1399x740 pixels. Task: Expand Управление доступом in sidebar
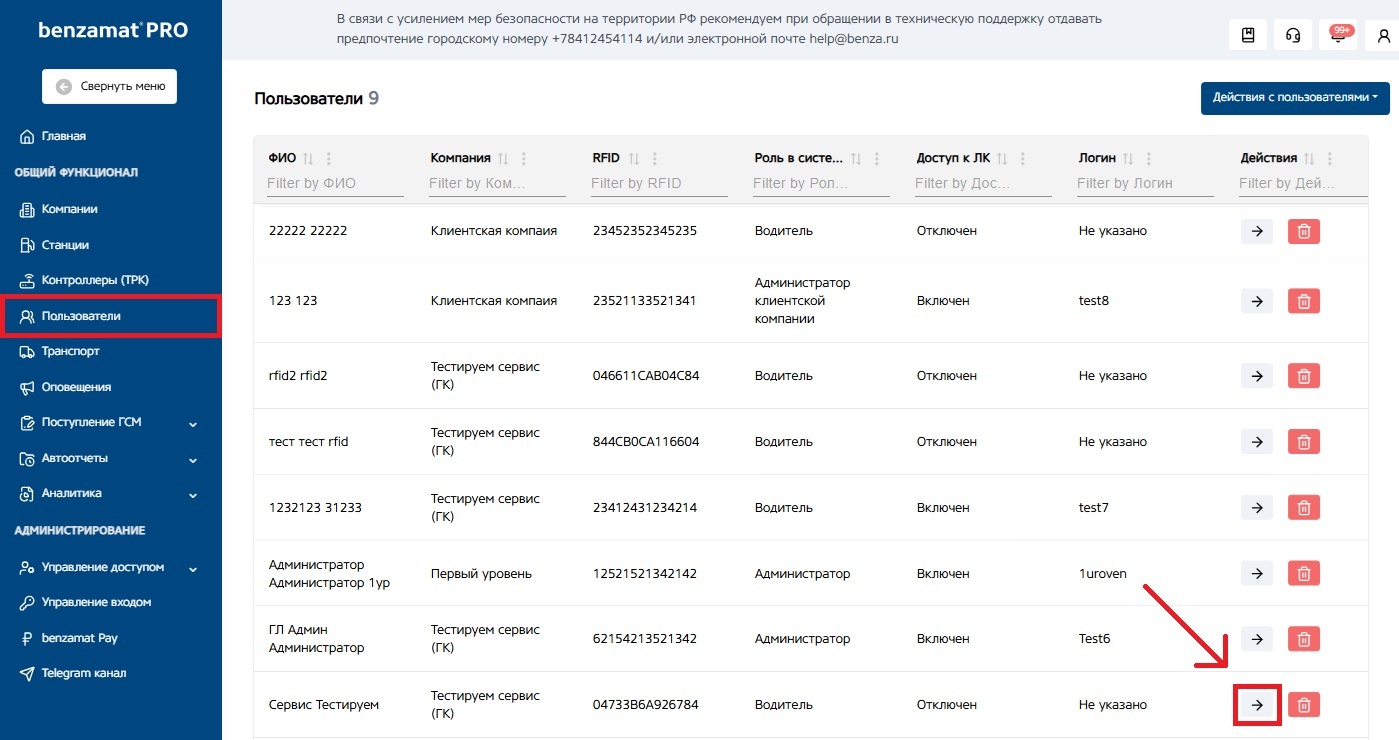point(193,568)
